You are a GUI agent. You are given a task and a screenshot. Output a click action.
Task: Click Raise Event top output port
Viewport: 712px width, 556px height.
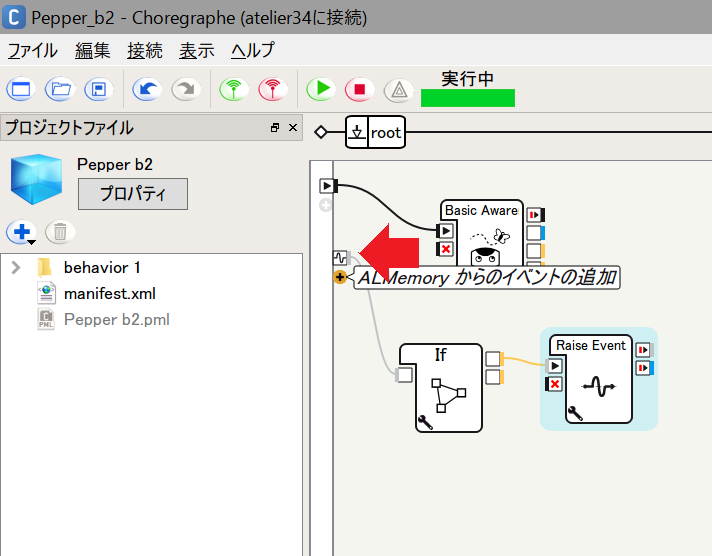coord(644,350)
